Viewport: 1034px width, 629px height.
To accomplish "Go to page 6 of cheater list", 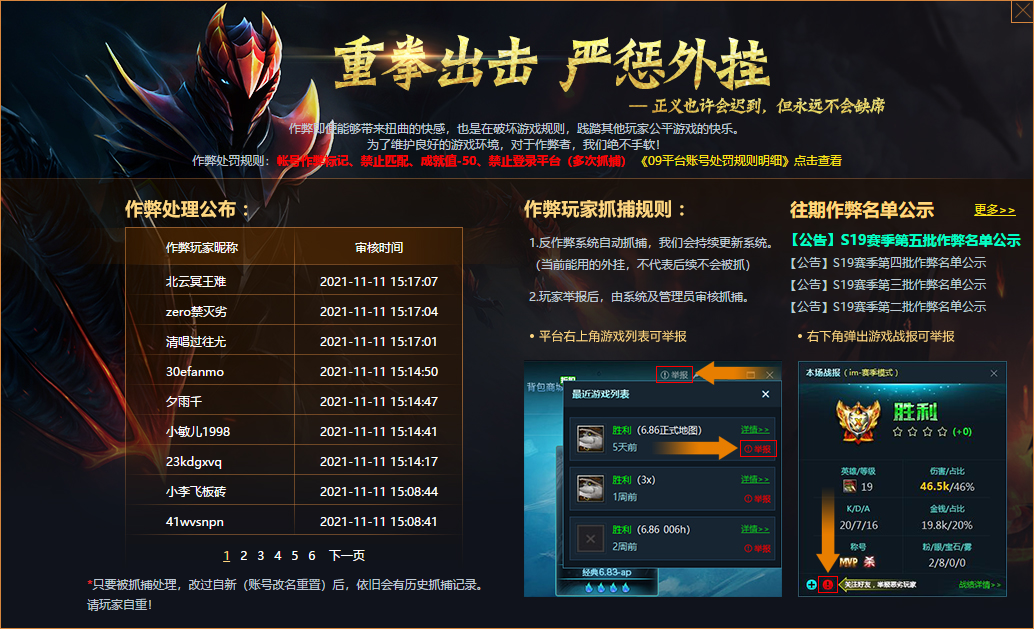I will tap(312, 555).
